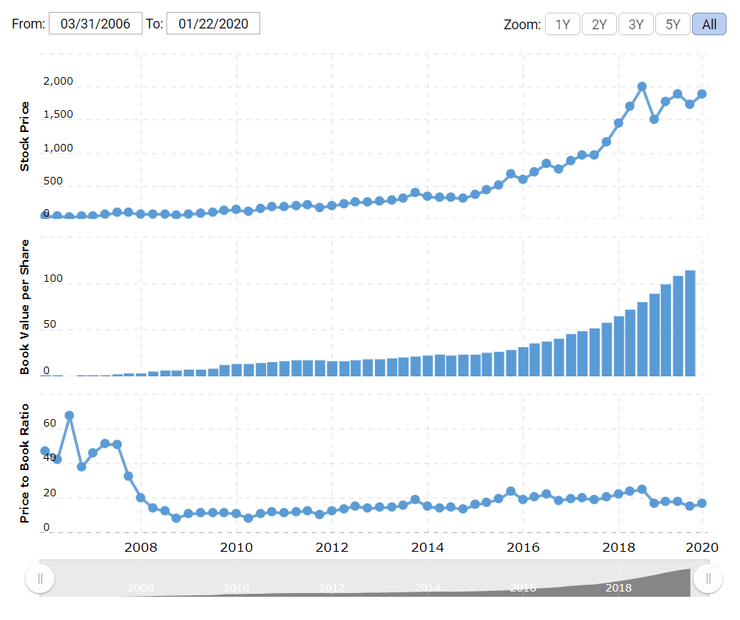Grab the right navigator range handle
Screen dimensions: 740x620
tap(707, 578)
